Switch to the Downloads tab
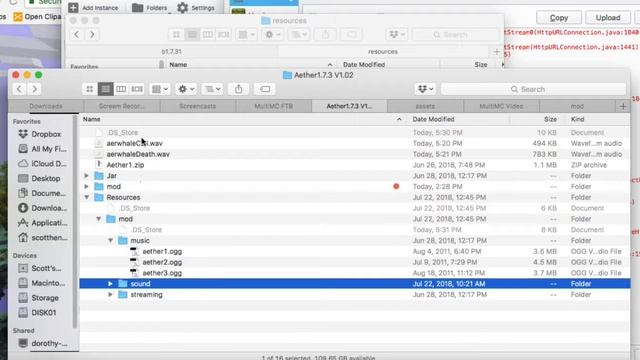The width and height of the screenshot is (640, 360). tap(46, 106)
